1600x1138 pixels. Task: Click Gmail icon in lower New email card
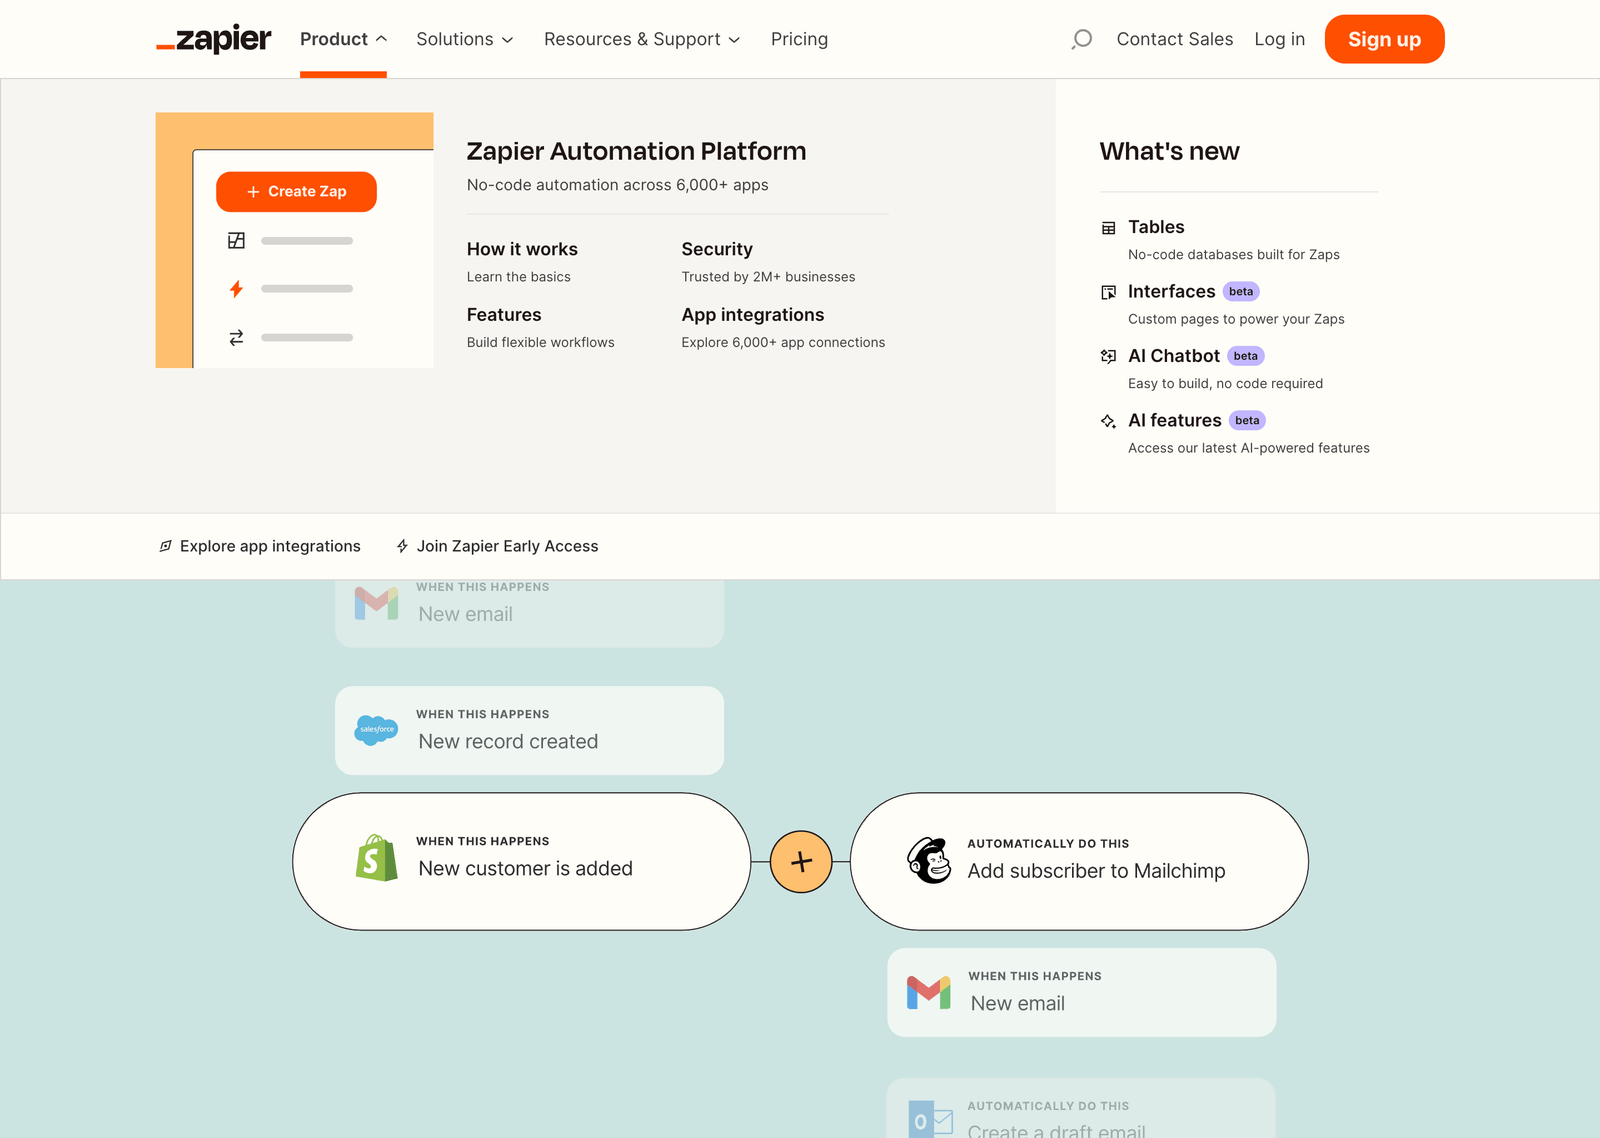[x=929, y=992]
